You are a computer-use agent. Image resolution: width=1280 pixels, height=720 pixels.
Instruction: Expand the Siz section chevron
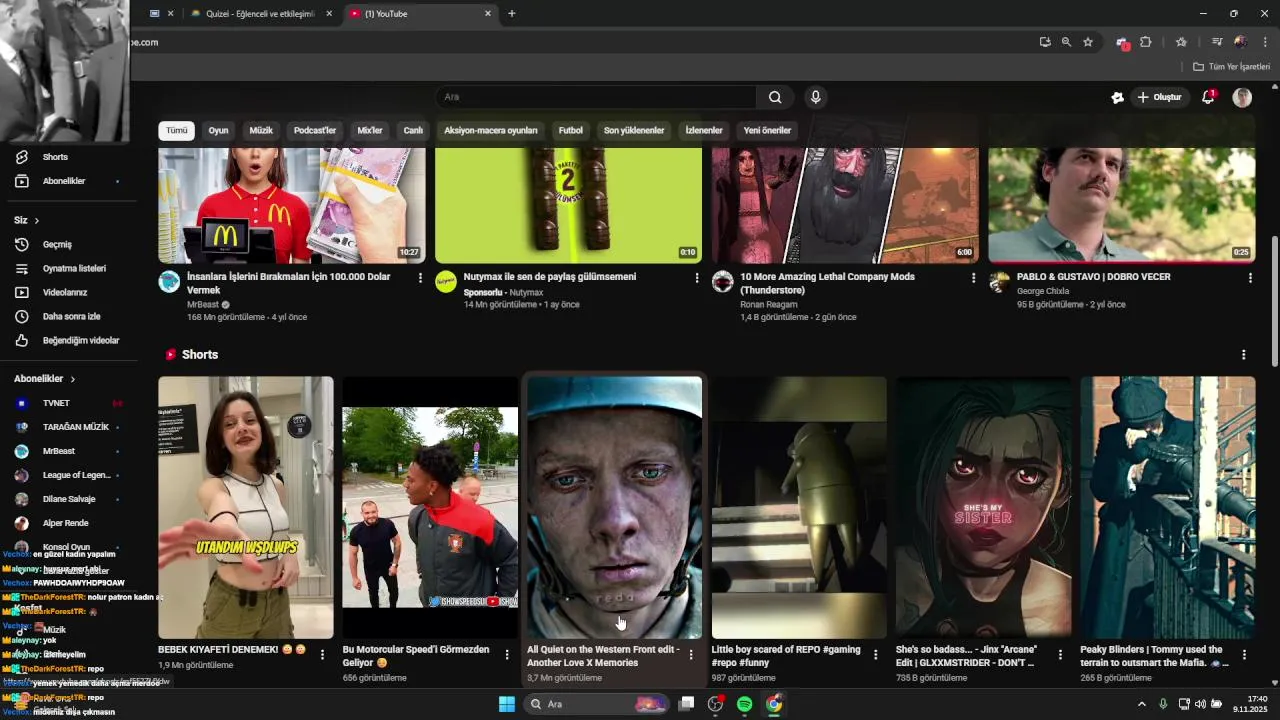tap(37, 220)
